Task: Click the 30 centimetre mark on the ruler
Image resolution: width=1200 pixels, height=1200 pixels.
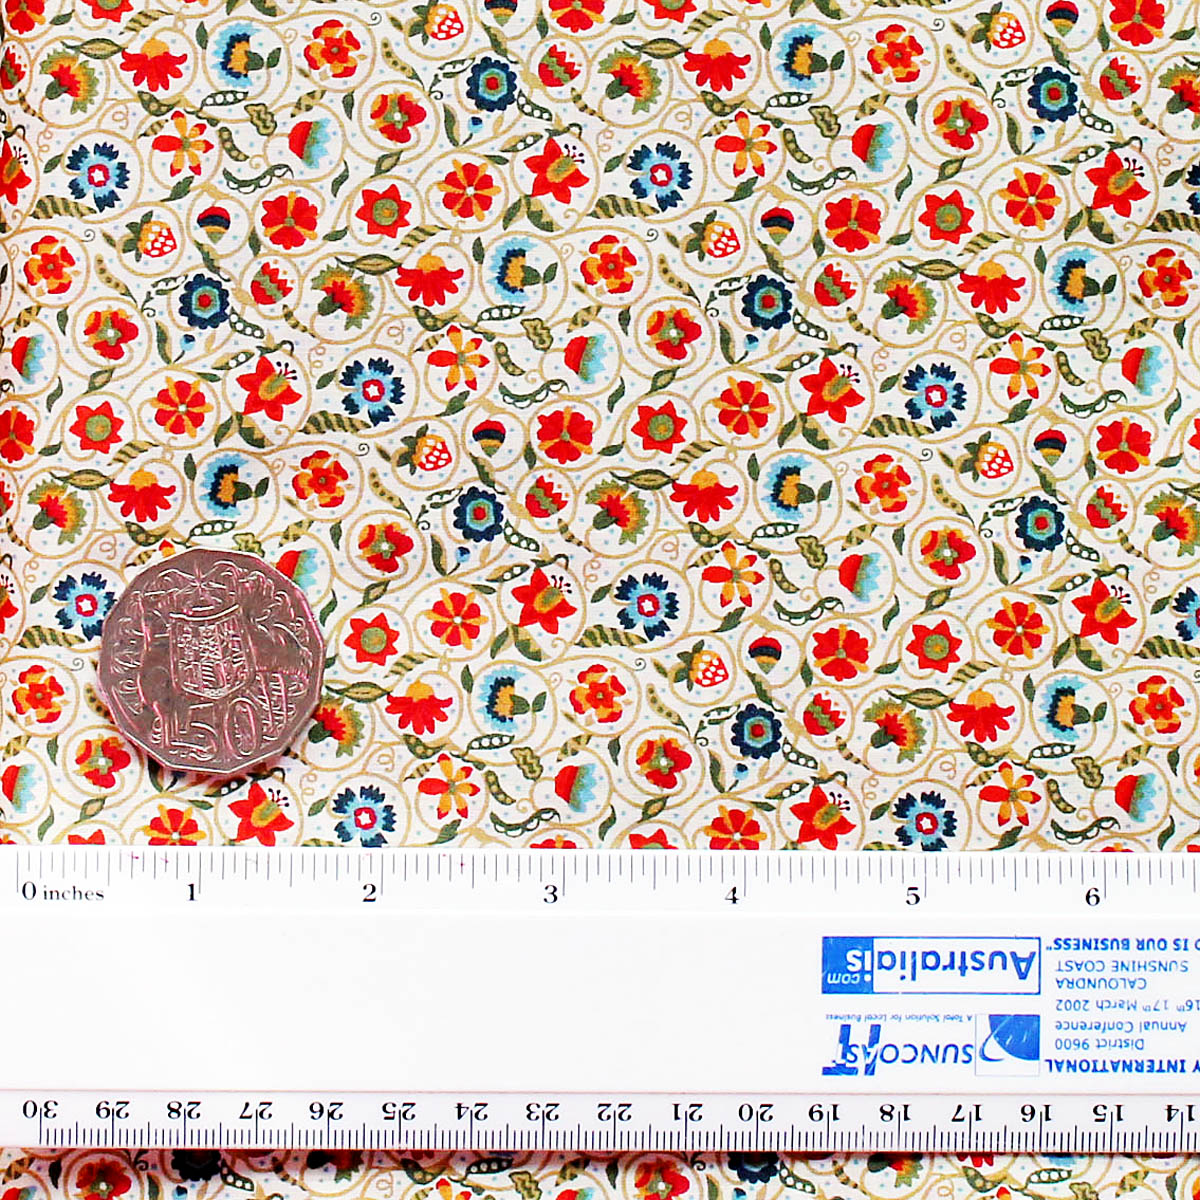Action: (40, 1111)
